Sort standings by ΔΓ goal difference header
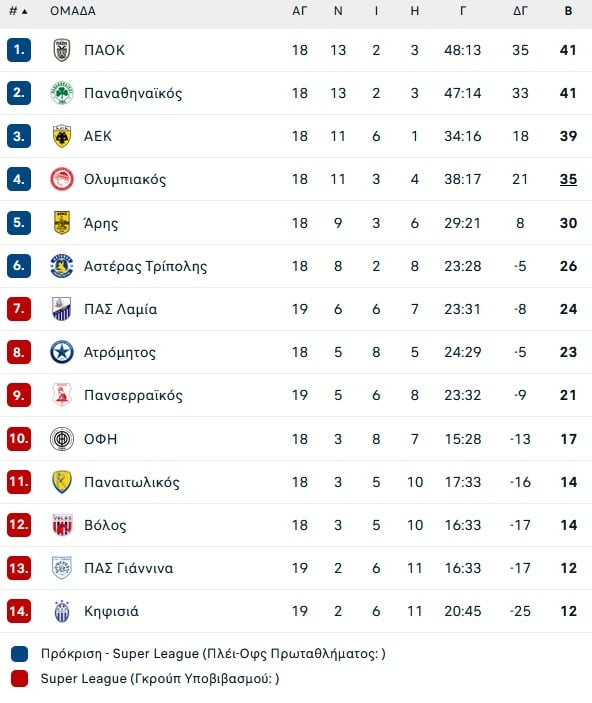The width and height of the screenshot is (592, 703). point(520,11)
